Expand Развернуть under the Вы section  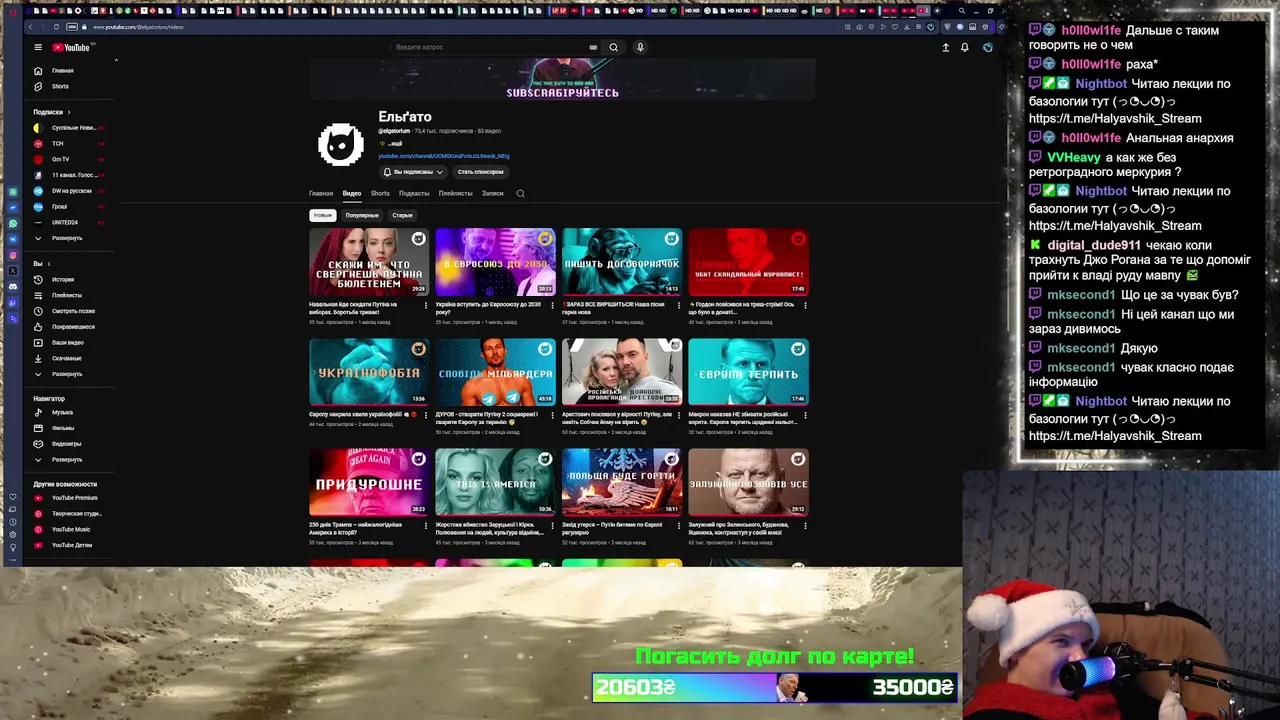tap(67, 374)
